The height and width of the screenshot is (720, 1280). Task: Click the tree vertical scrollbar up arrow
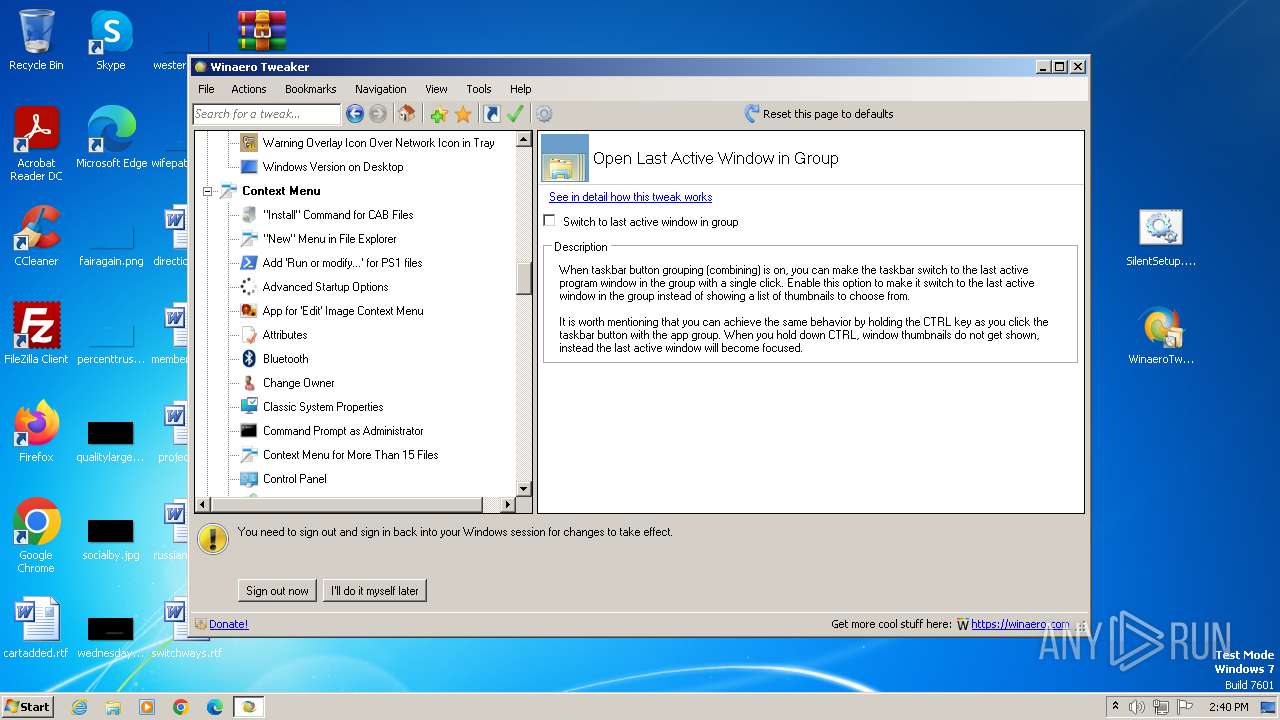(x=523, y=140)
